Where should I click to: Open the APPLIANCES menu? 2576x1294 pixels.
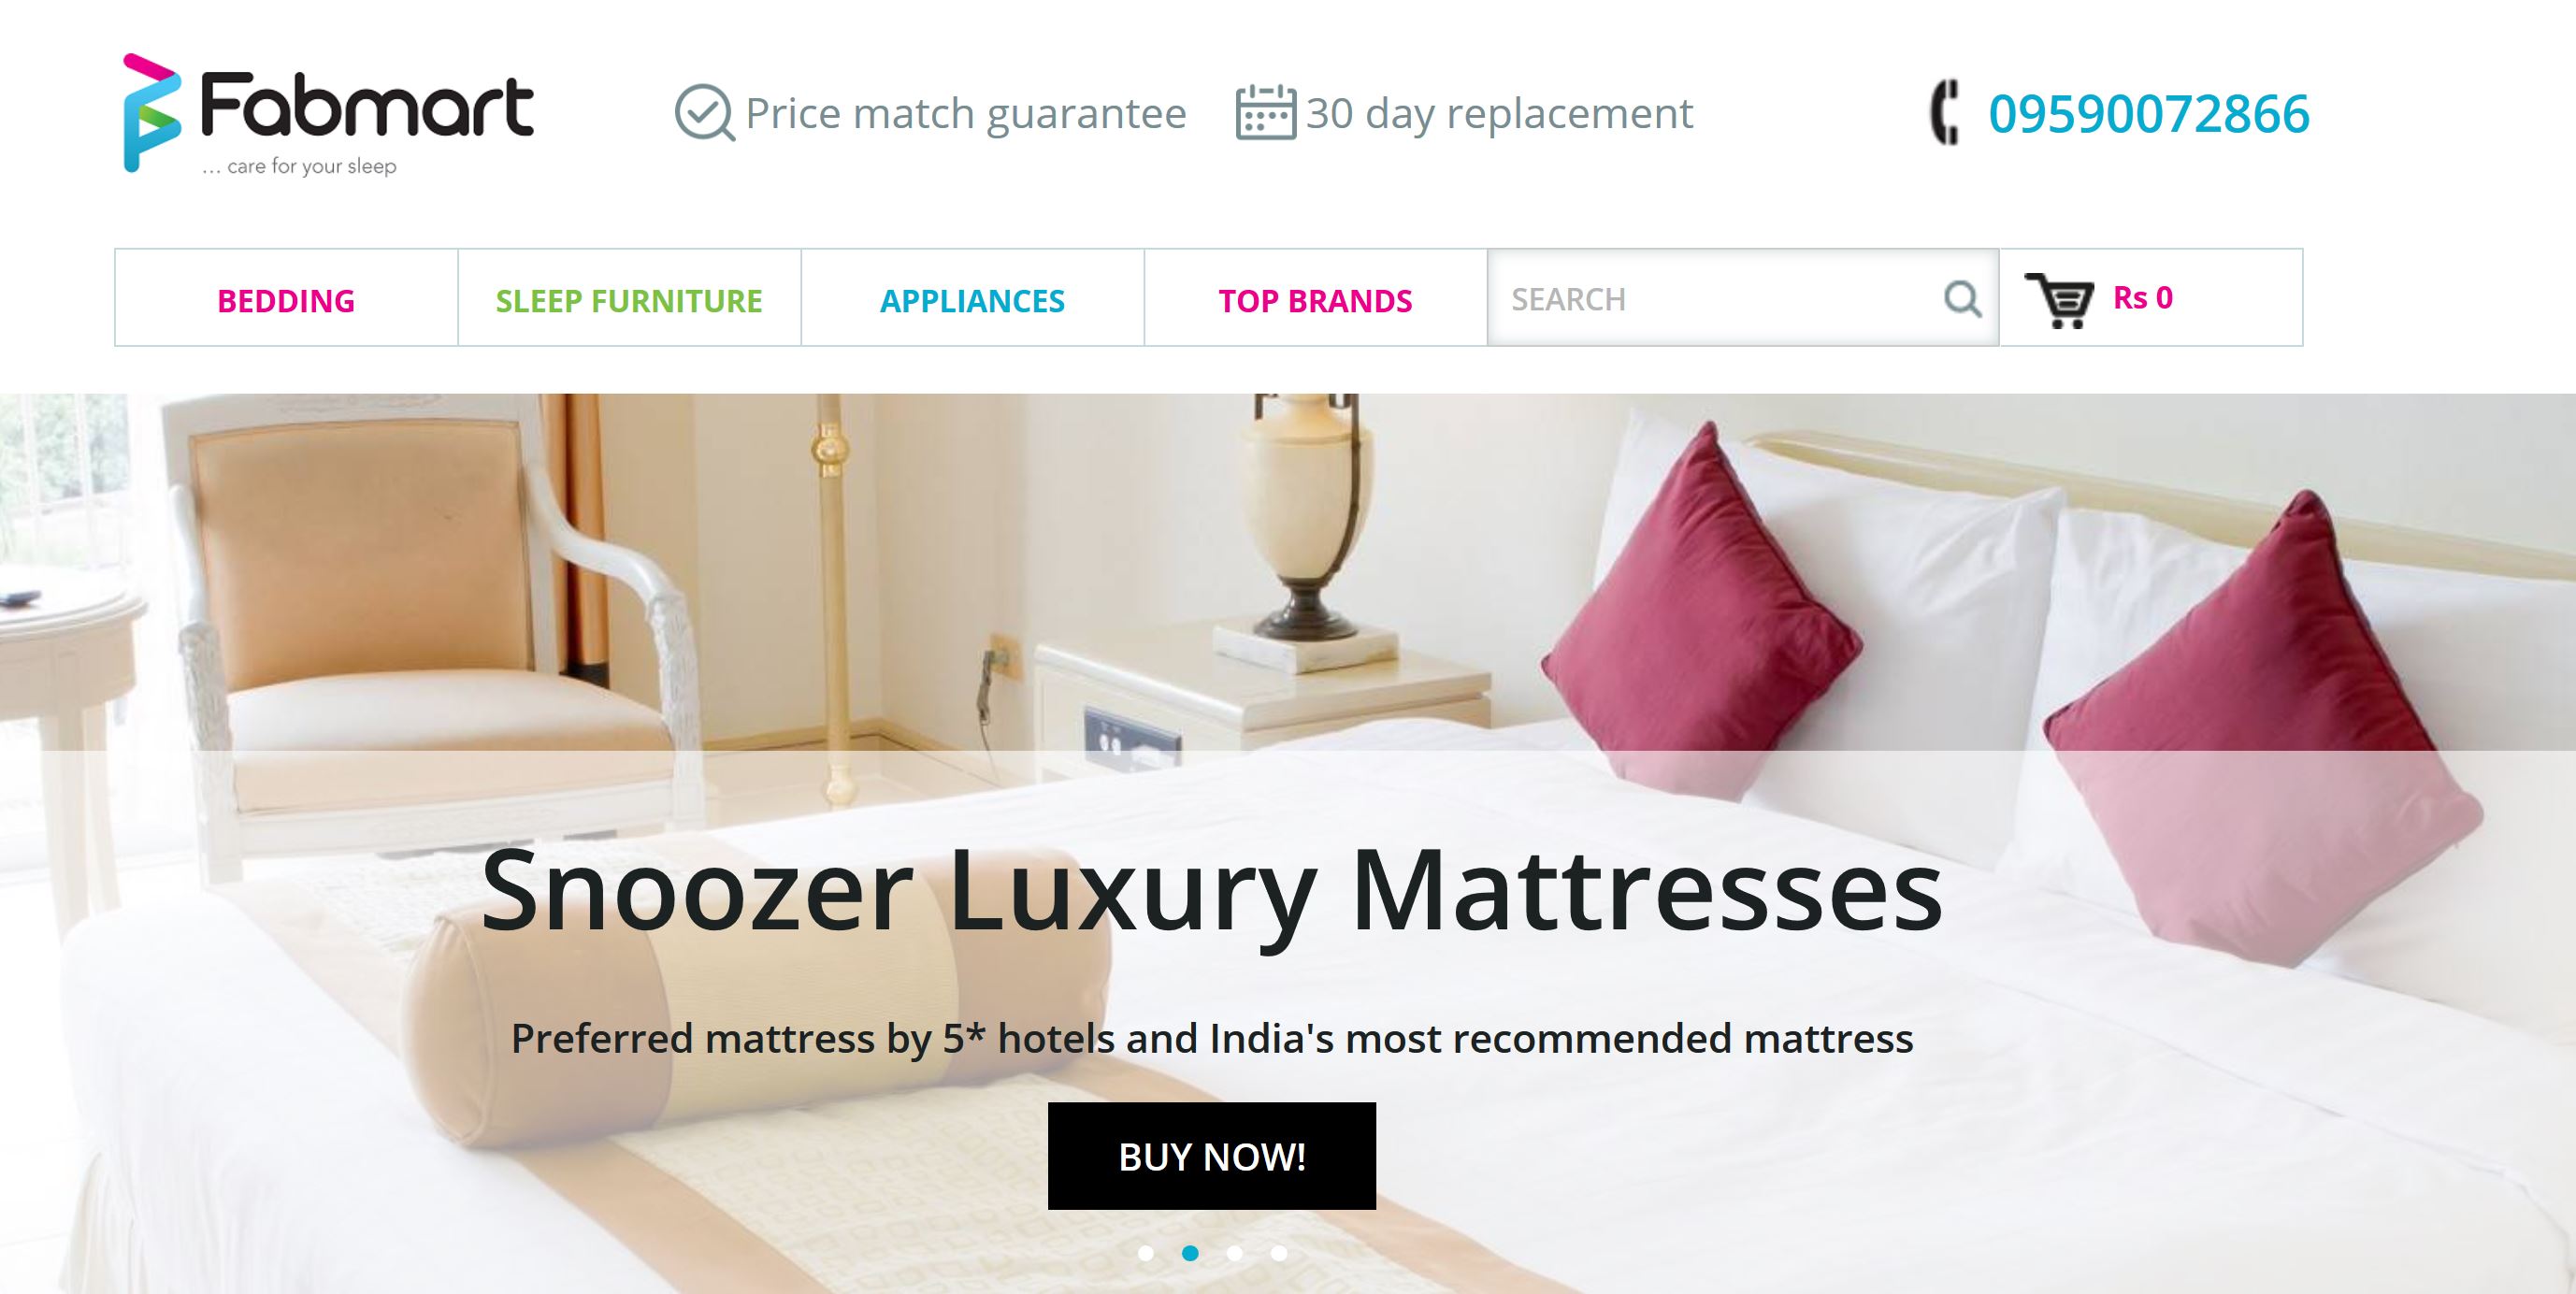(972, 299)
